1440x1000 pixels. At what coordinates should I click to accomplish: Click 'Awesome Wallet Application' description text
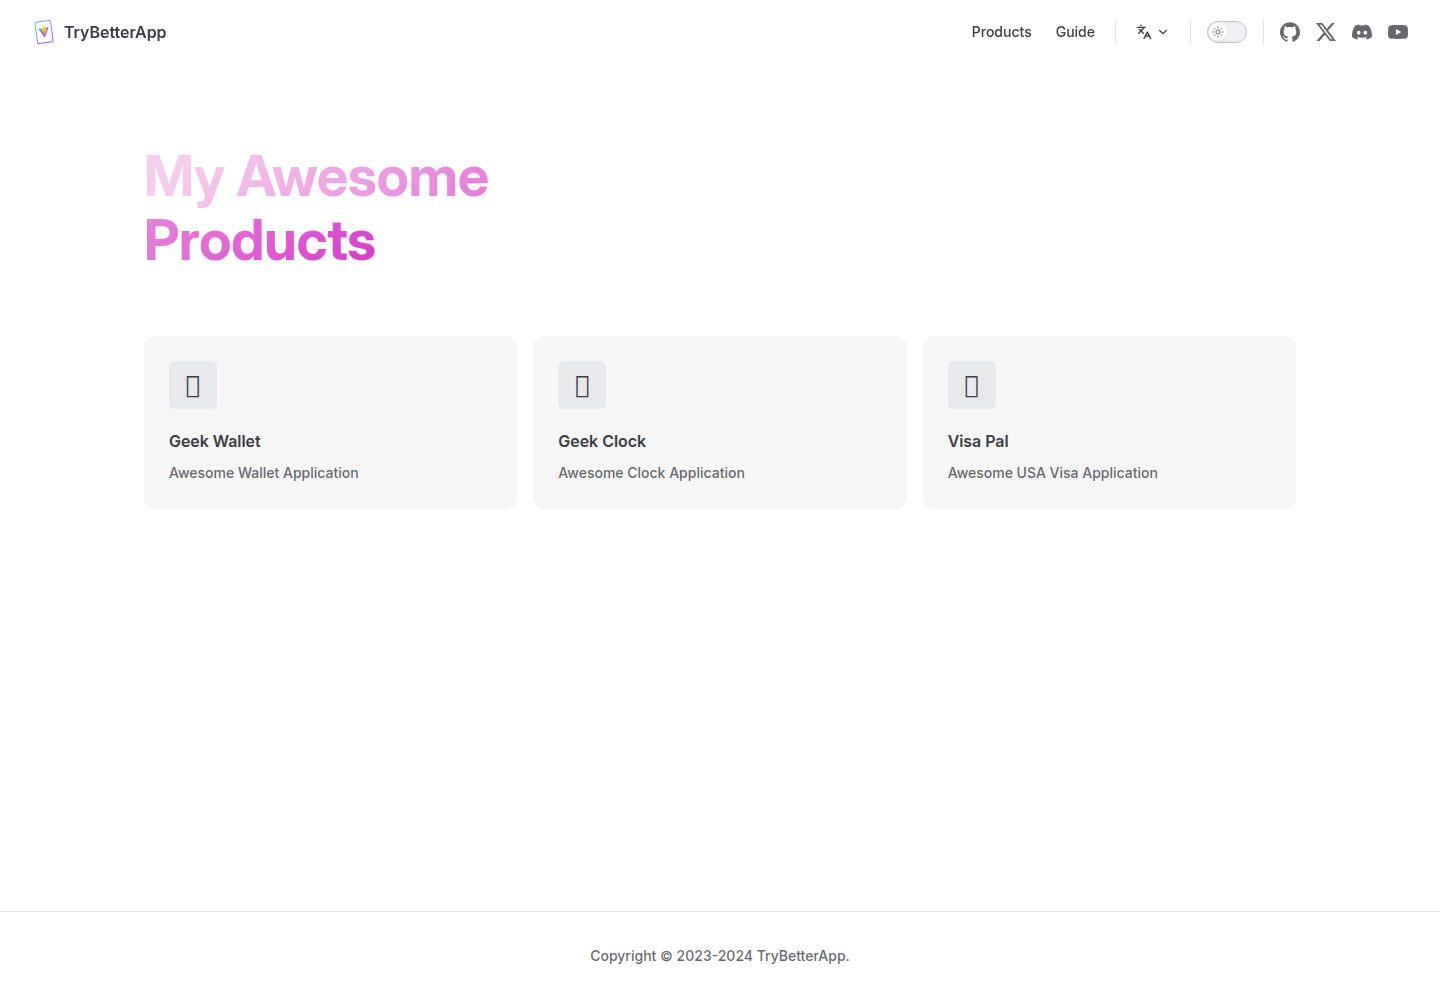(264, 473)
